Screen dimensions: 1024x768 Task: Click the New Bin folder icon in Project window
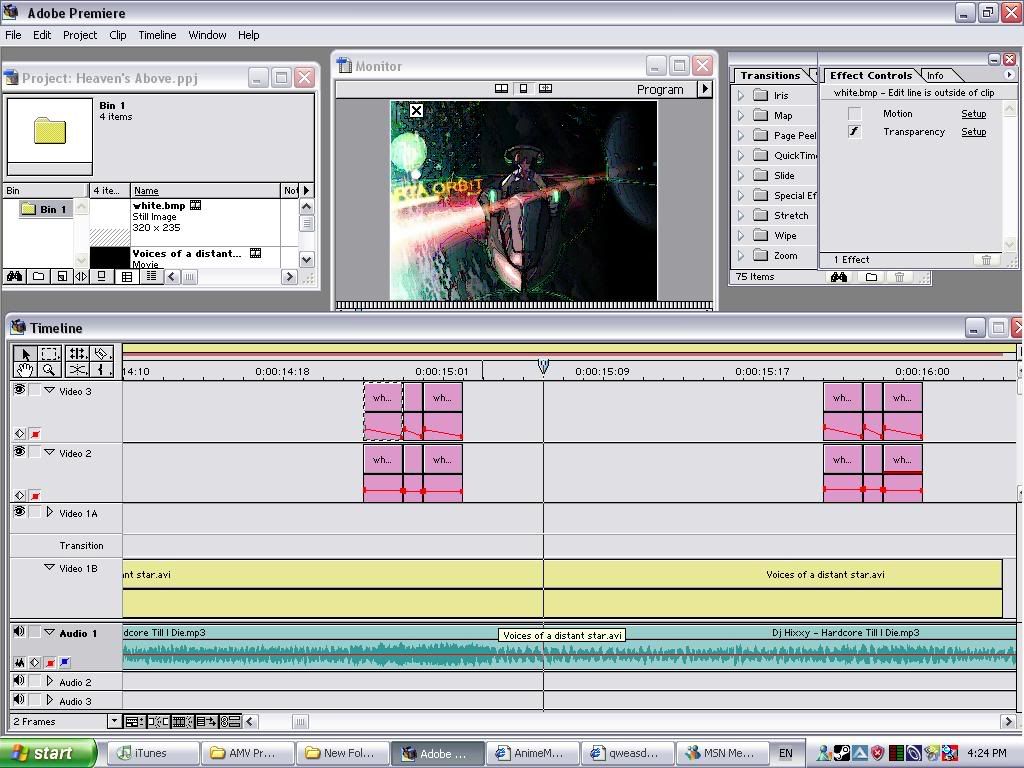coord(38,277)
